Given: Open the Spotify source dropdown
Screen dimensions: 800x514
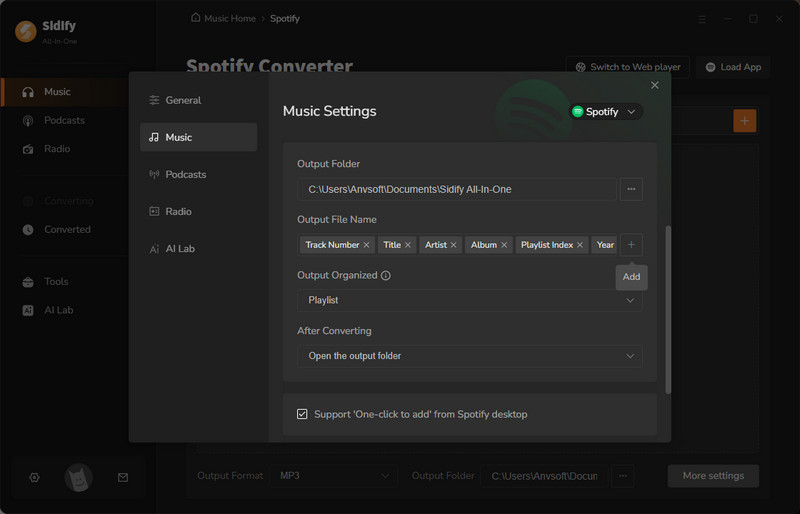Looking at the screenshot, I should (x=605, y=111).
